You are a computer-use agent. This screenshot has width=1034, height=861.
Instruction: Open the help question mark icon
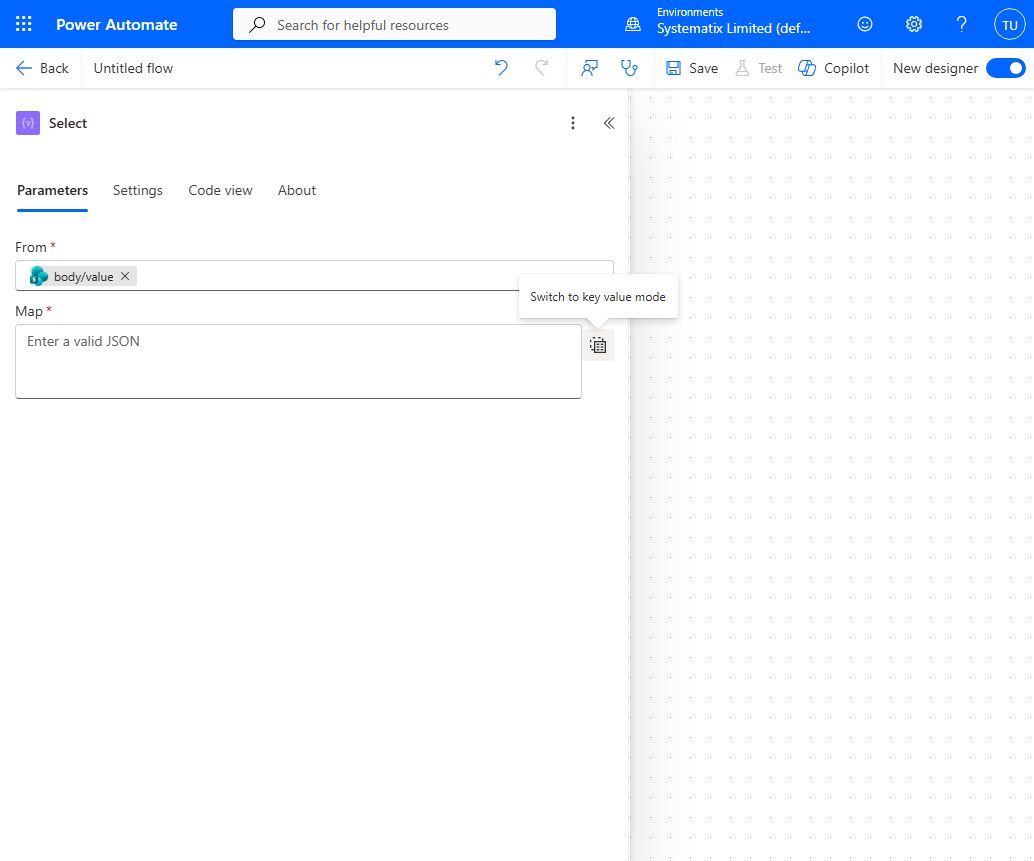961,24
